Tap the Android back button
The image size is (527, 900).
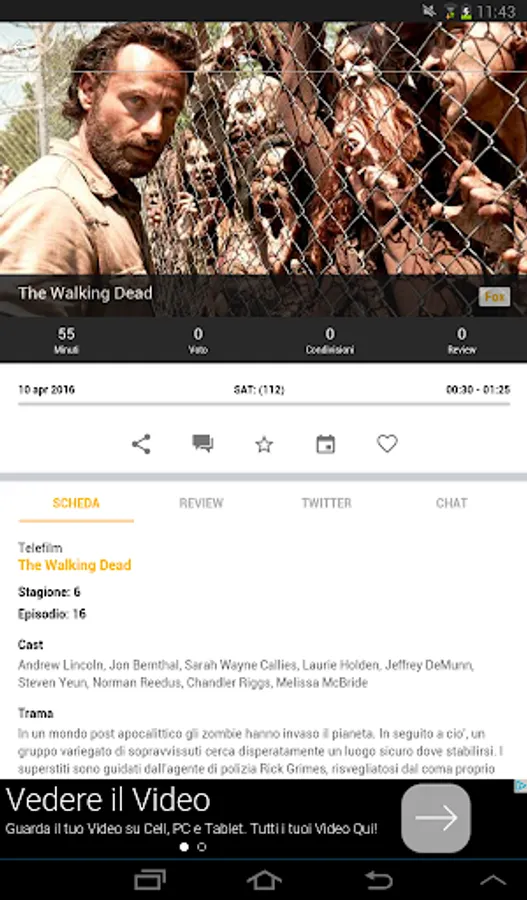tap(379, 879)
